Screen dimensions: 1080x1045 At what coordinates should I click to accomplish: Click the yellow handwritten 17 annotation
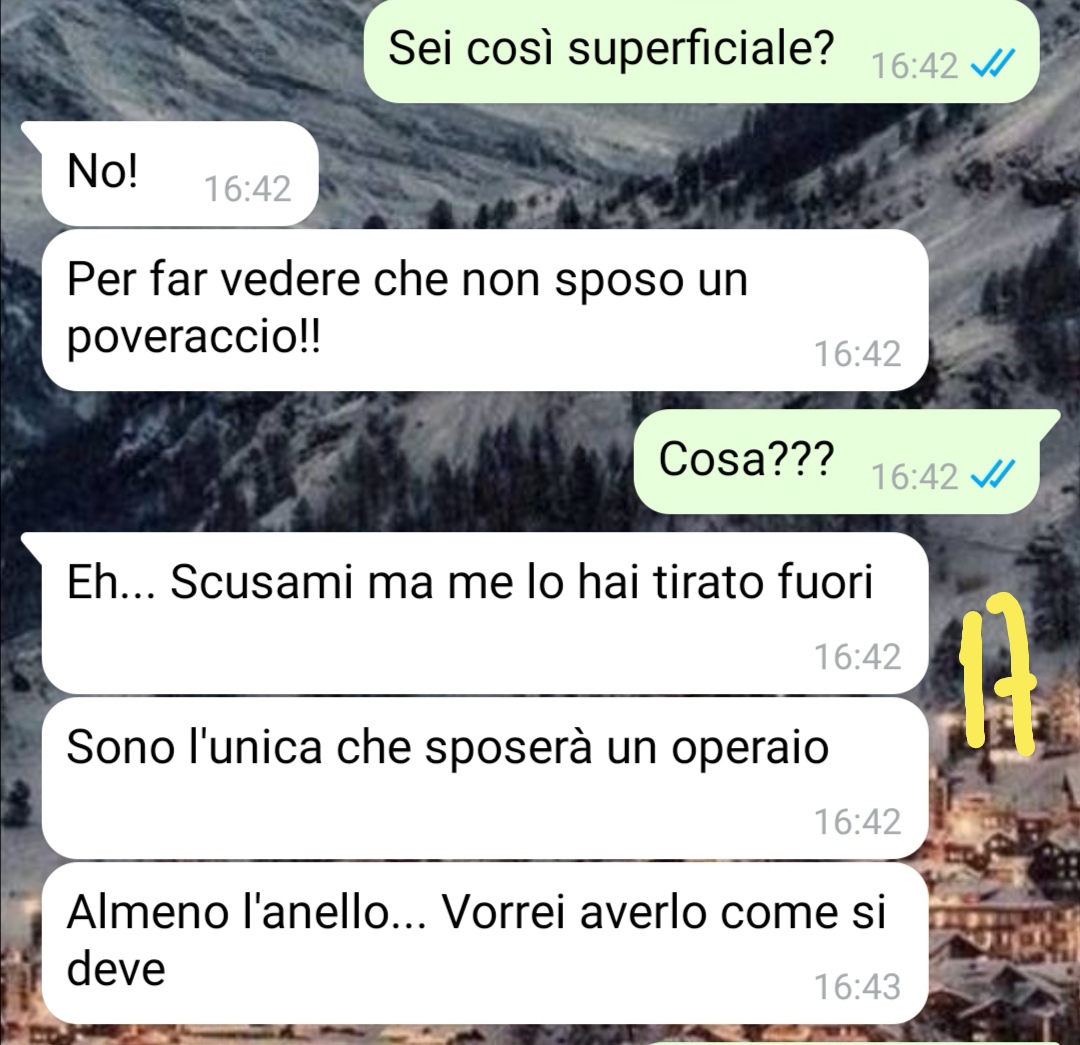997,673
